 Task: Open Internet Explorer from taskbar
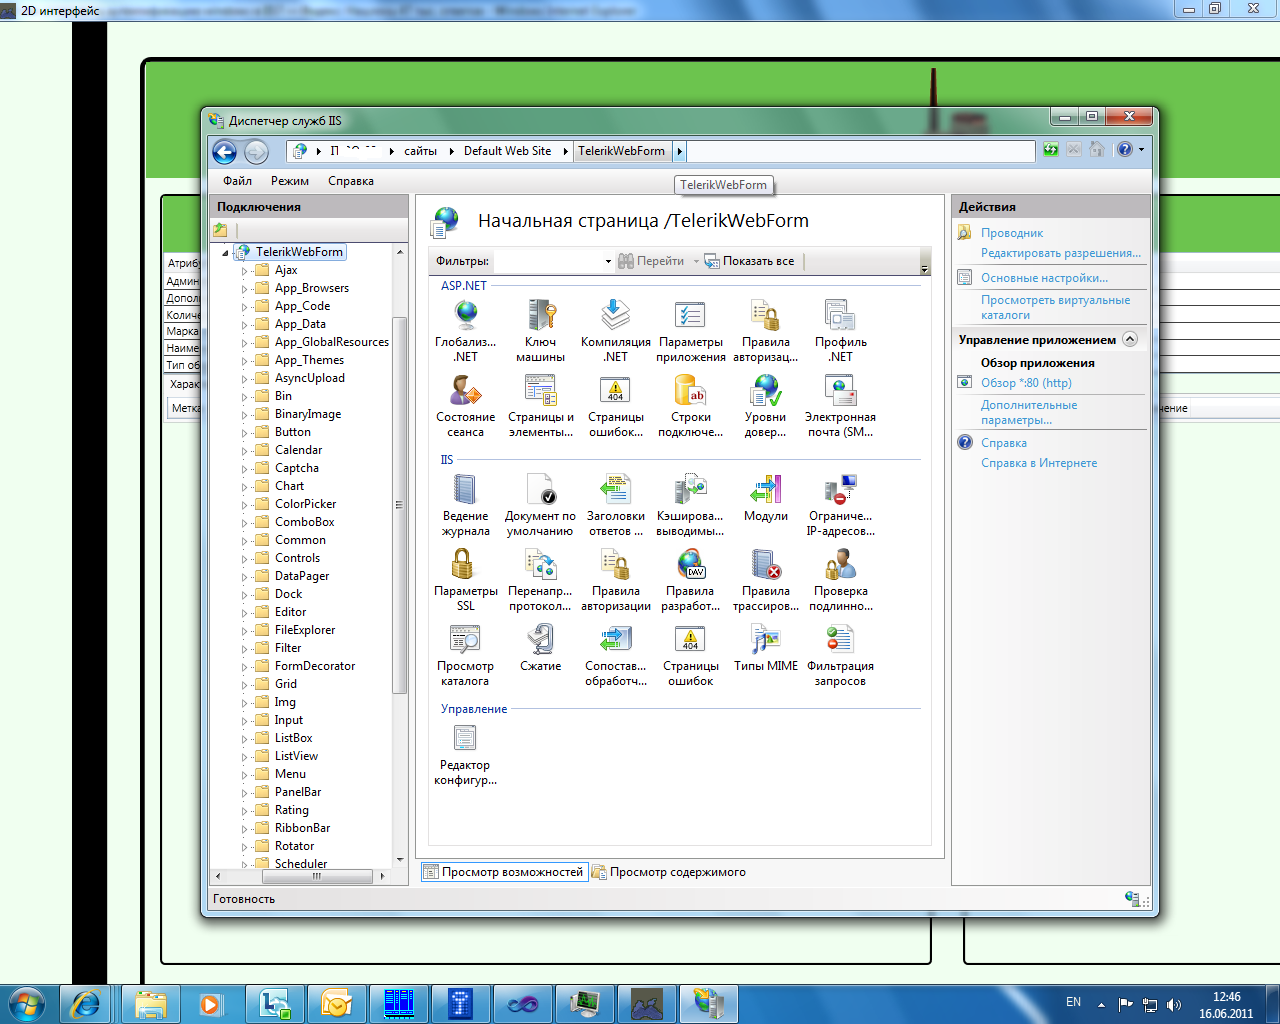coord(85,1003)
